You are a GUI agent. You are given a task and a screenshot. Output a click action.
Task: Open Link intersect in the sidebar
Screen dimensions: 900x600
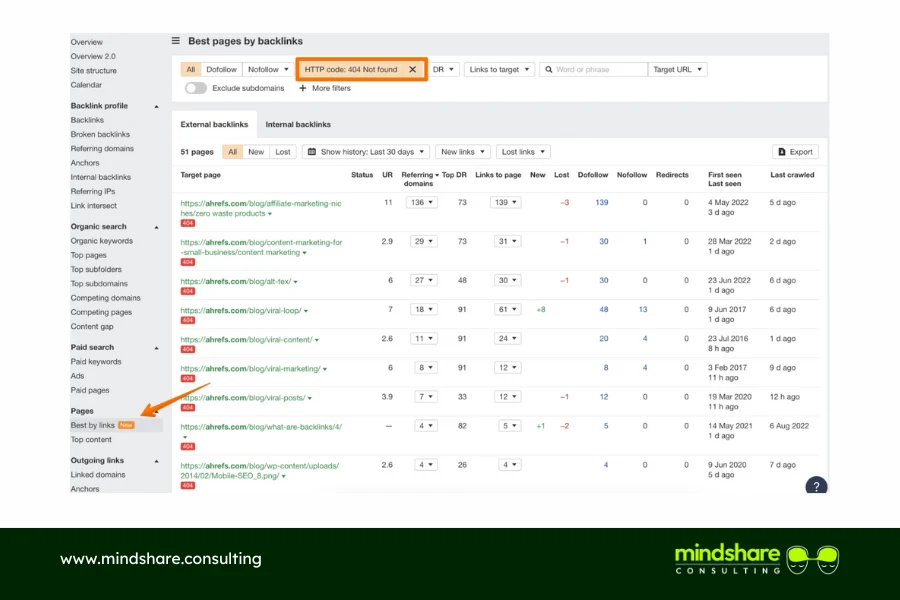coord(94,206)
